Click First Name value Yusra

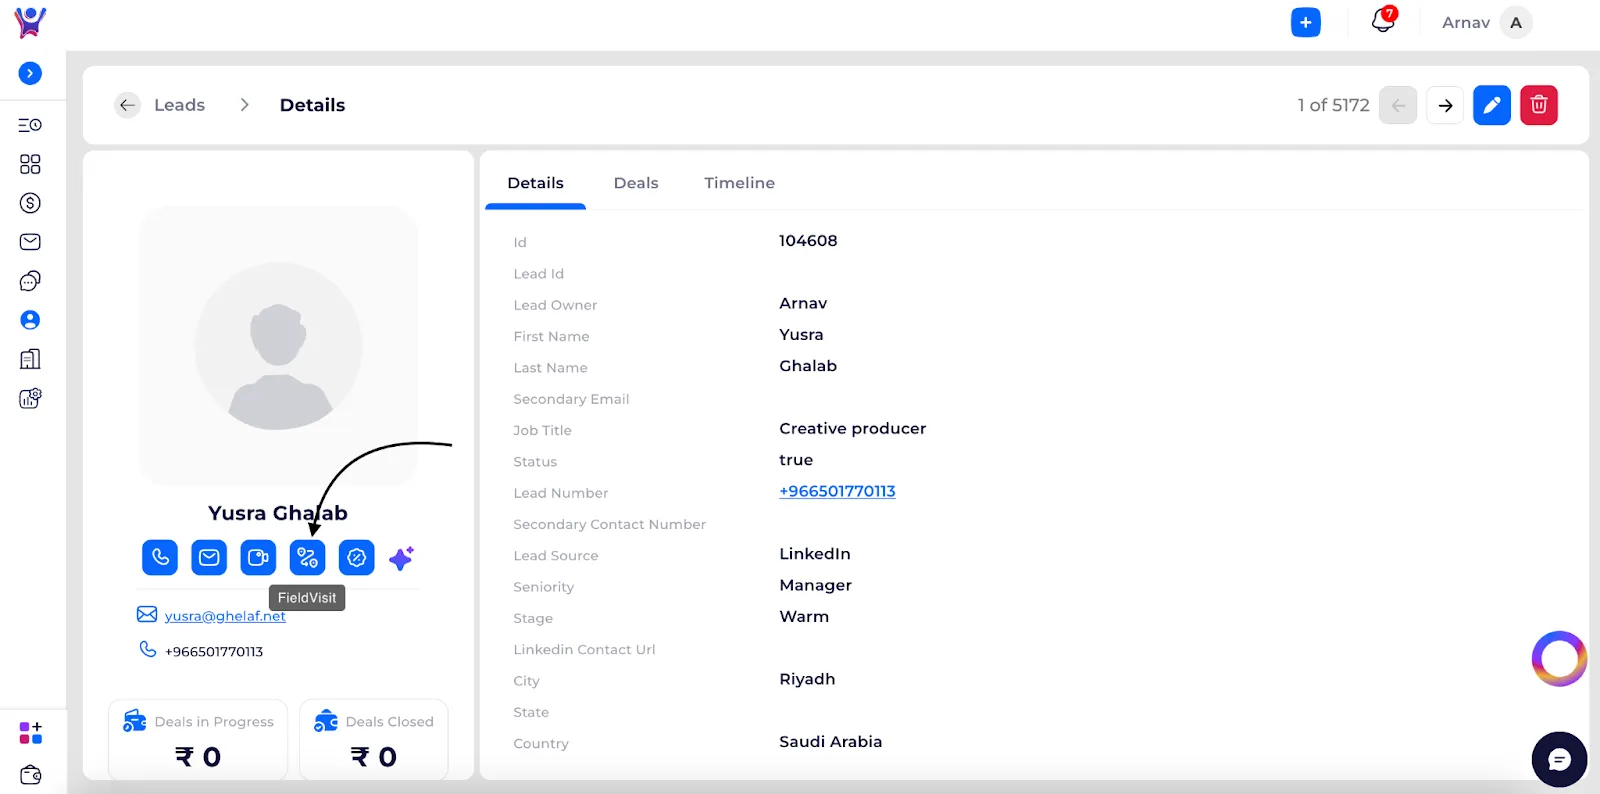coord(801,334)
